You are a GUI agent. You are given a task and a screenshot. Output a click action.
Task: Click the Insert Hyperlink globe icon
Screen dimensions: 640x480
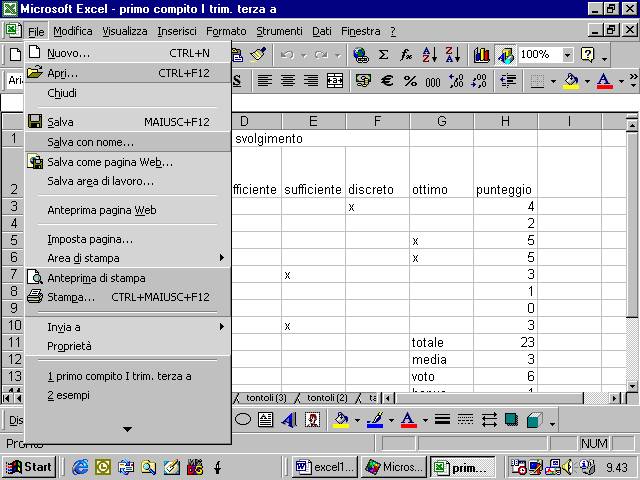click(361, 55)
